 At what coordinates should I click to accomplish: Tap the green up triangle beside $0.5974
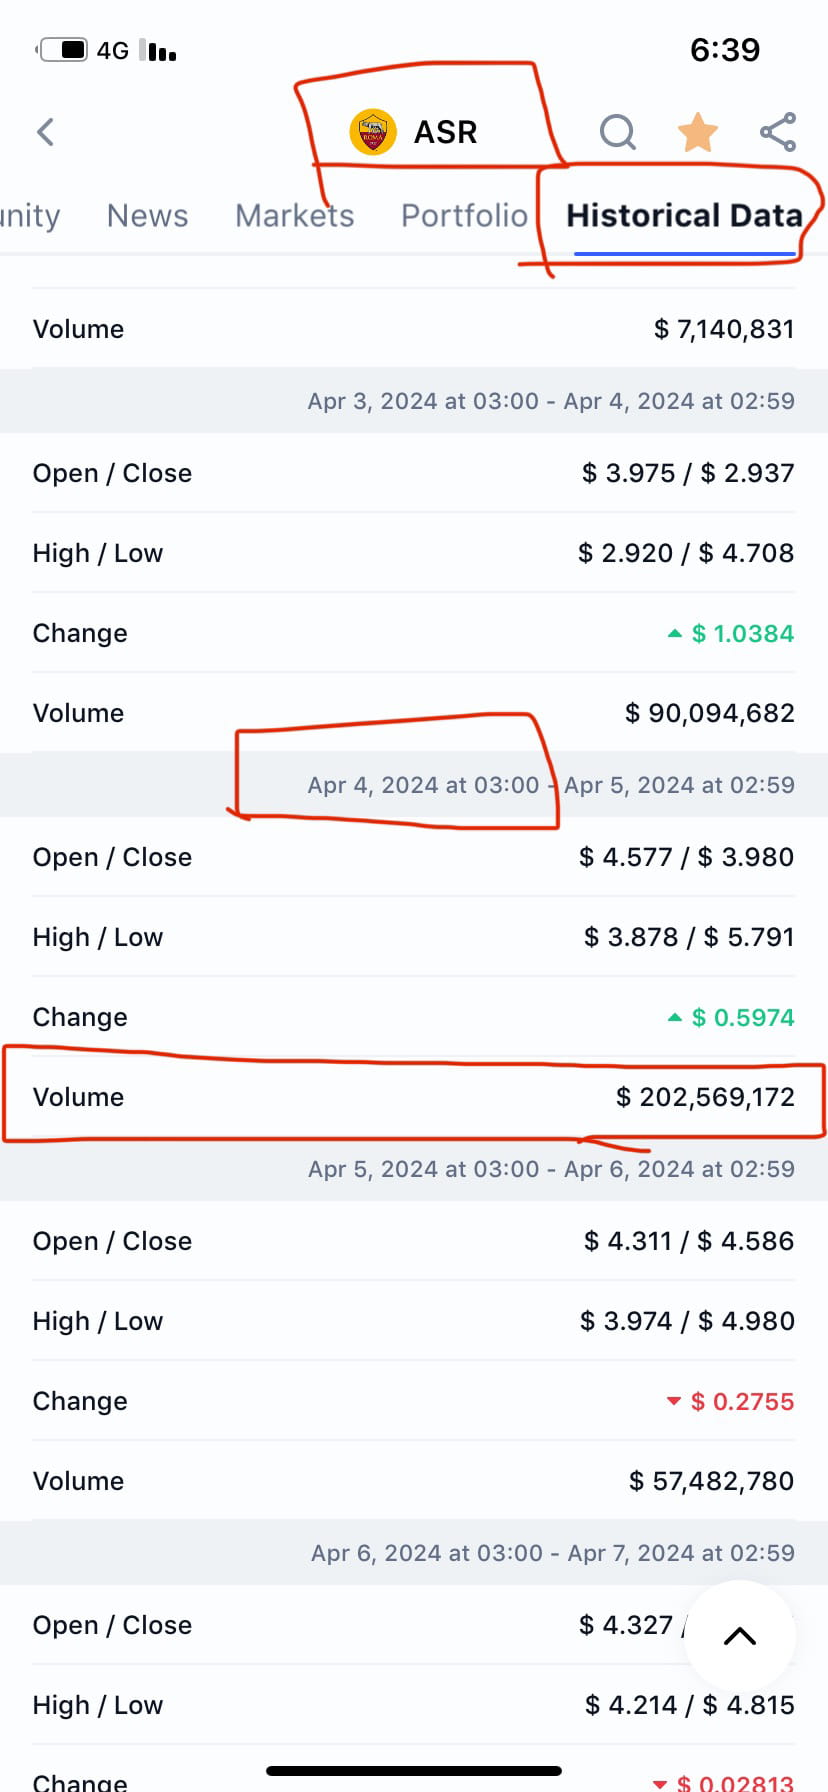click(x=675, y=1017)
